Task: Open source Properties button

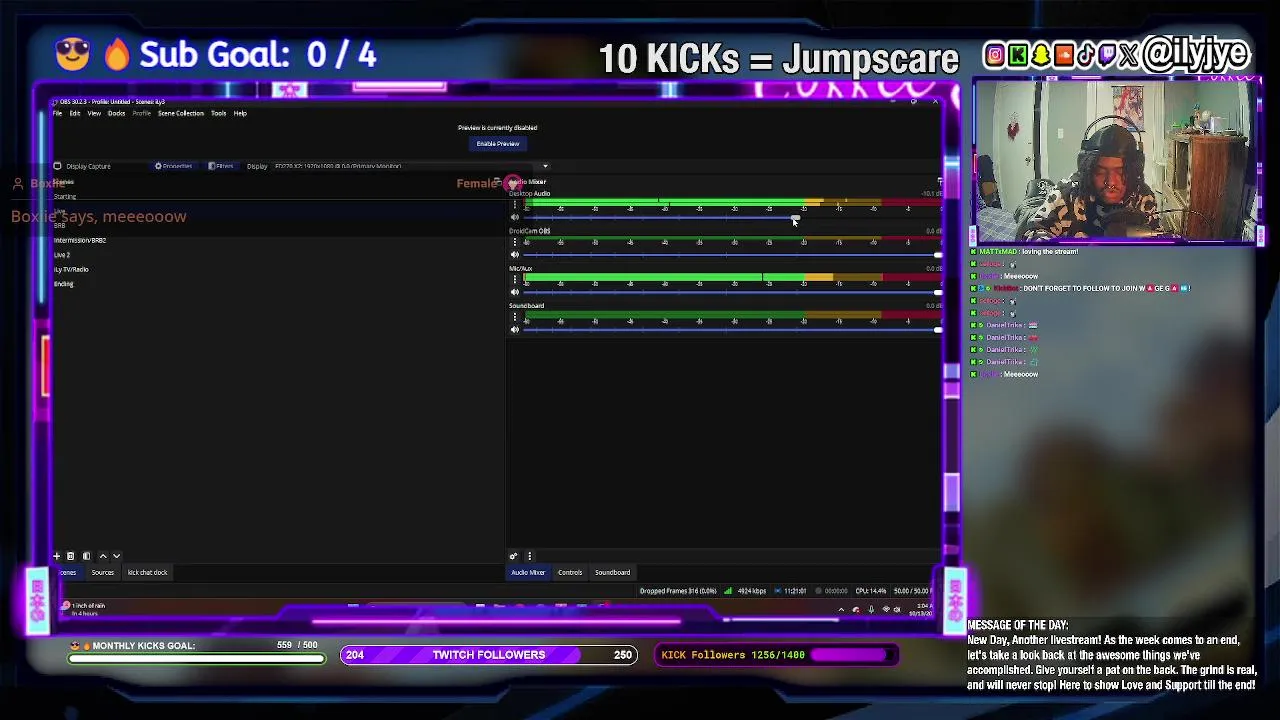Action: point(174,166)
